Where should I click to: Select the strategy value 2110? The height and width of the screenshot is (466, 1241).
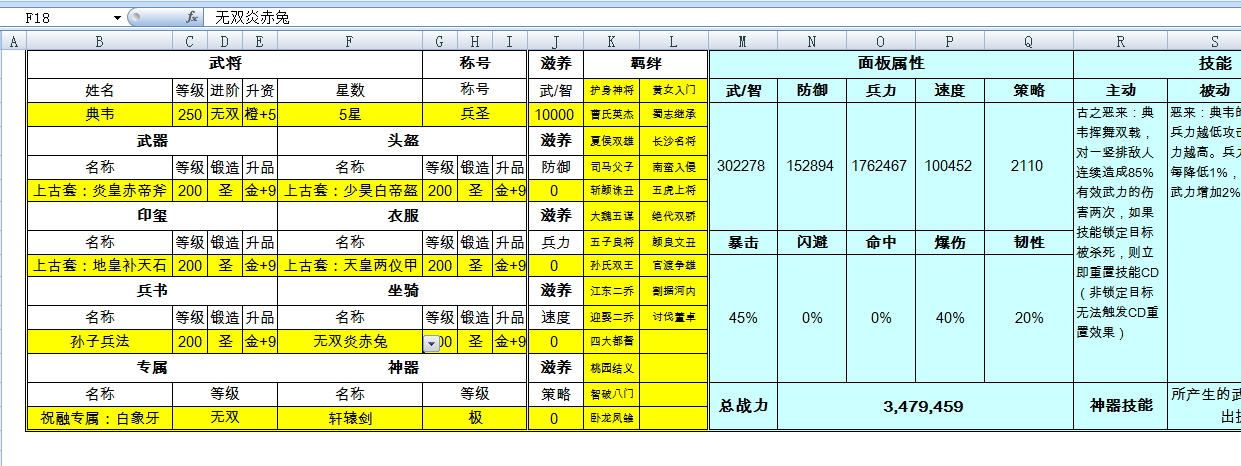[1029, 166]
